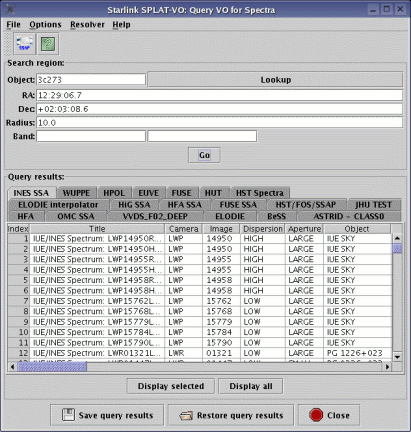Click the Dispersion column header
Viewport: 411px width, 432px height.
click(263, 229)
